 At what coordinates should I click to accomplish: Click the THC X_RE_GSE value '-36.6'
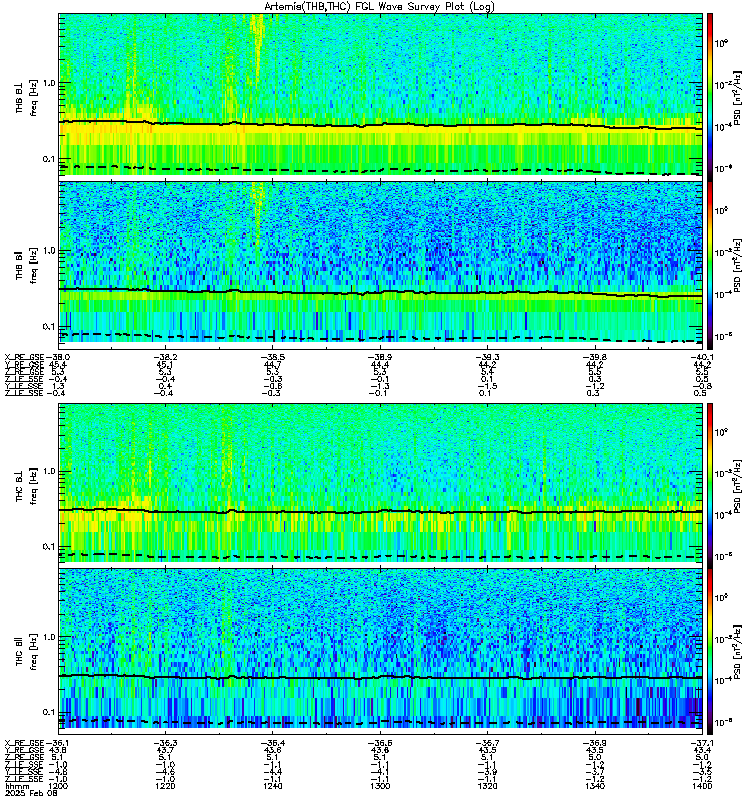coord(380,743)
